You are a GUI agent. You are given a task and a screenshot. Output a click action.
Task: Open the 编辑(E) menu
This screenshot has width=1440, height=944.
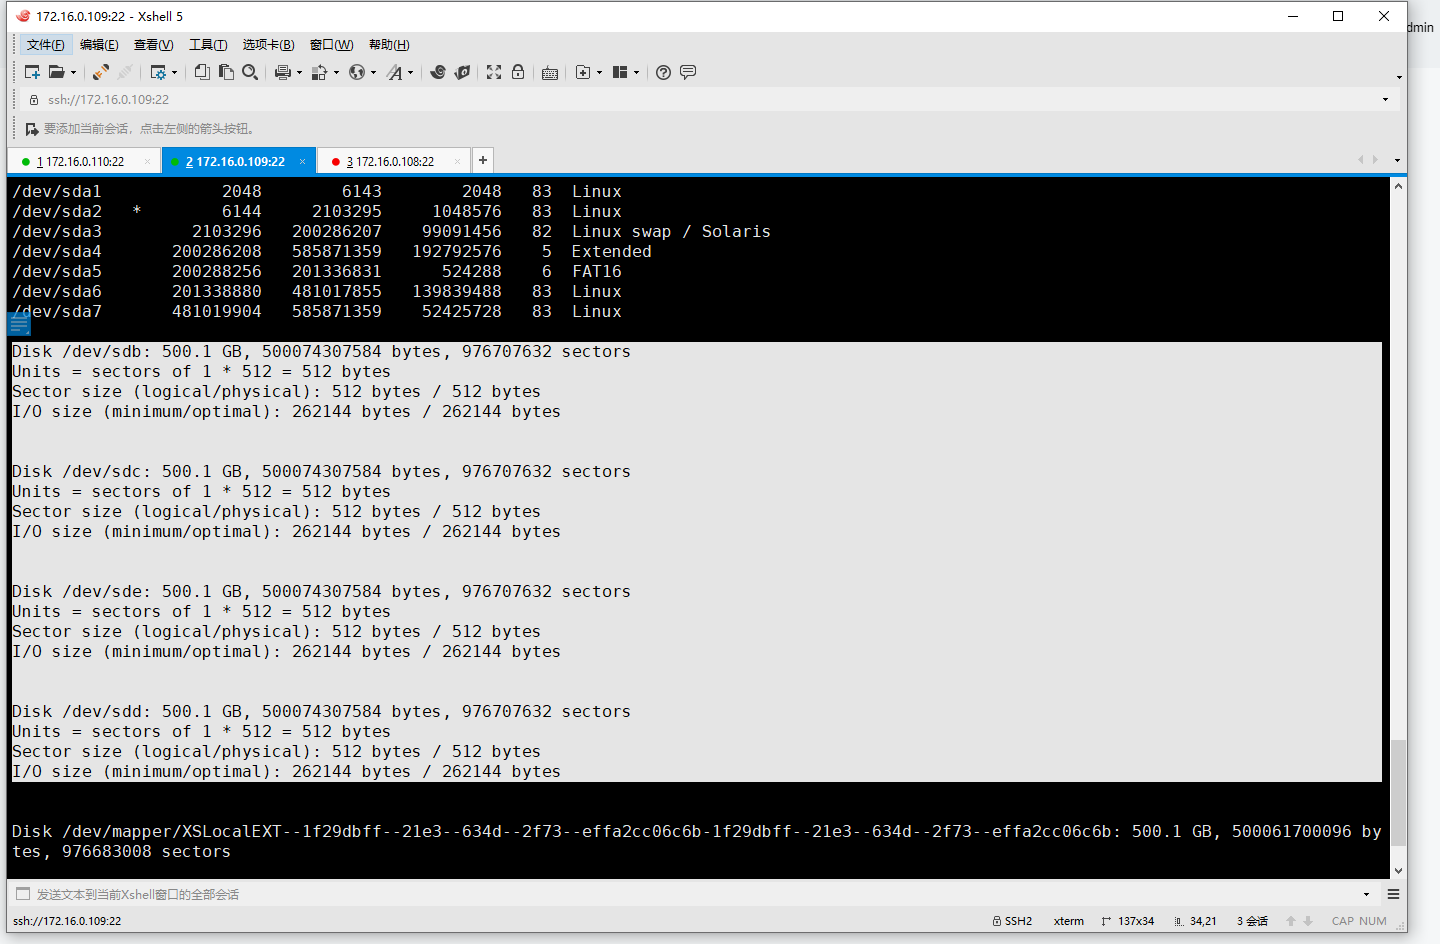[99, 45]
